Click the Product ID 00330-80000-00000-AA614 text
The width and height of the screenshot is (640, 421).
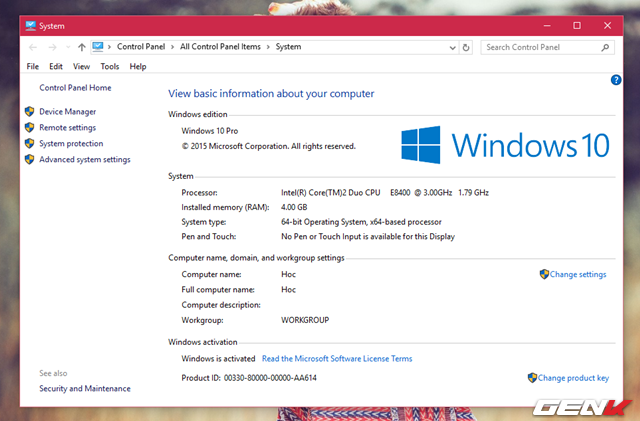tap(249, 378)
